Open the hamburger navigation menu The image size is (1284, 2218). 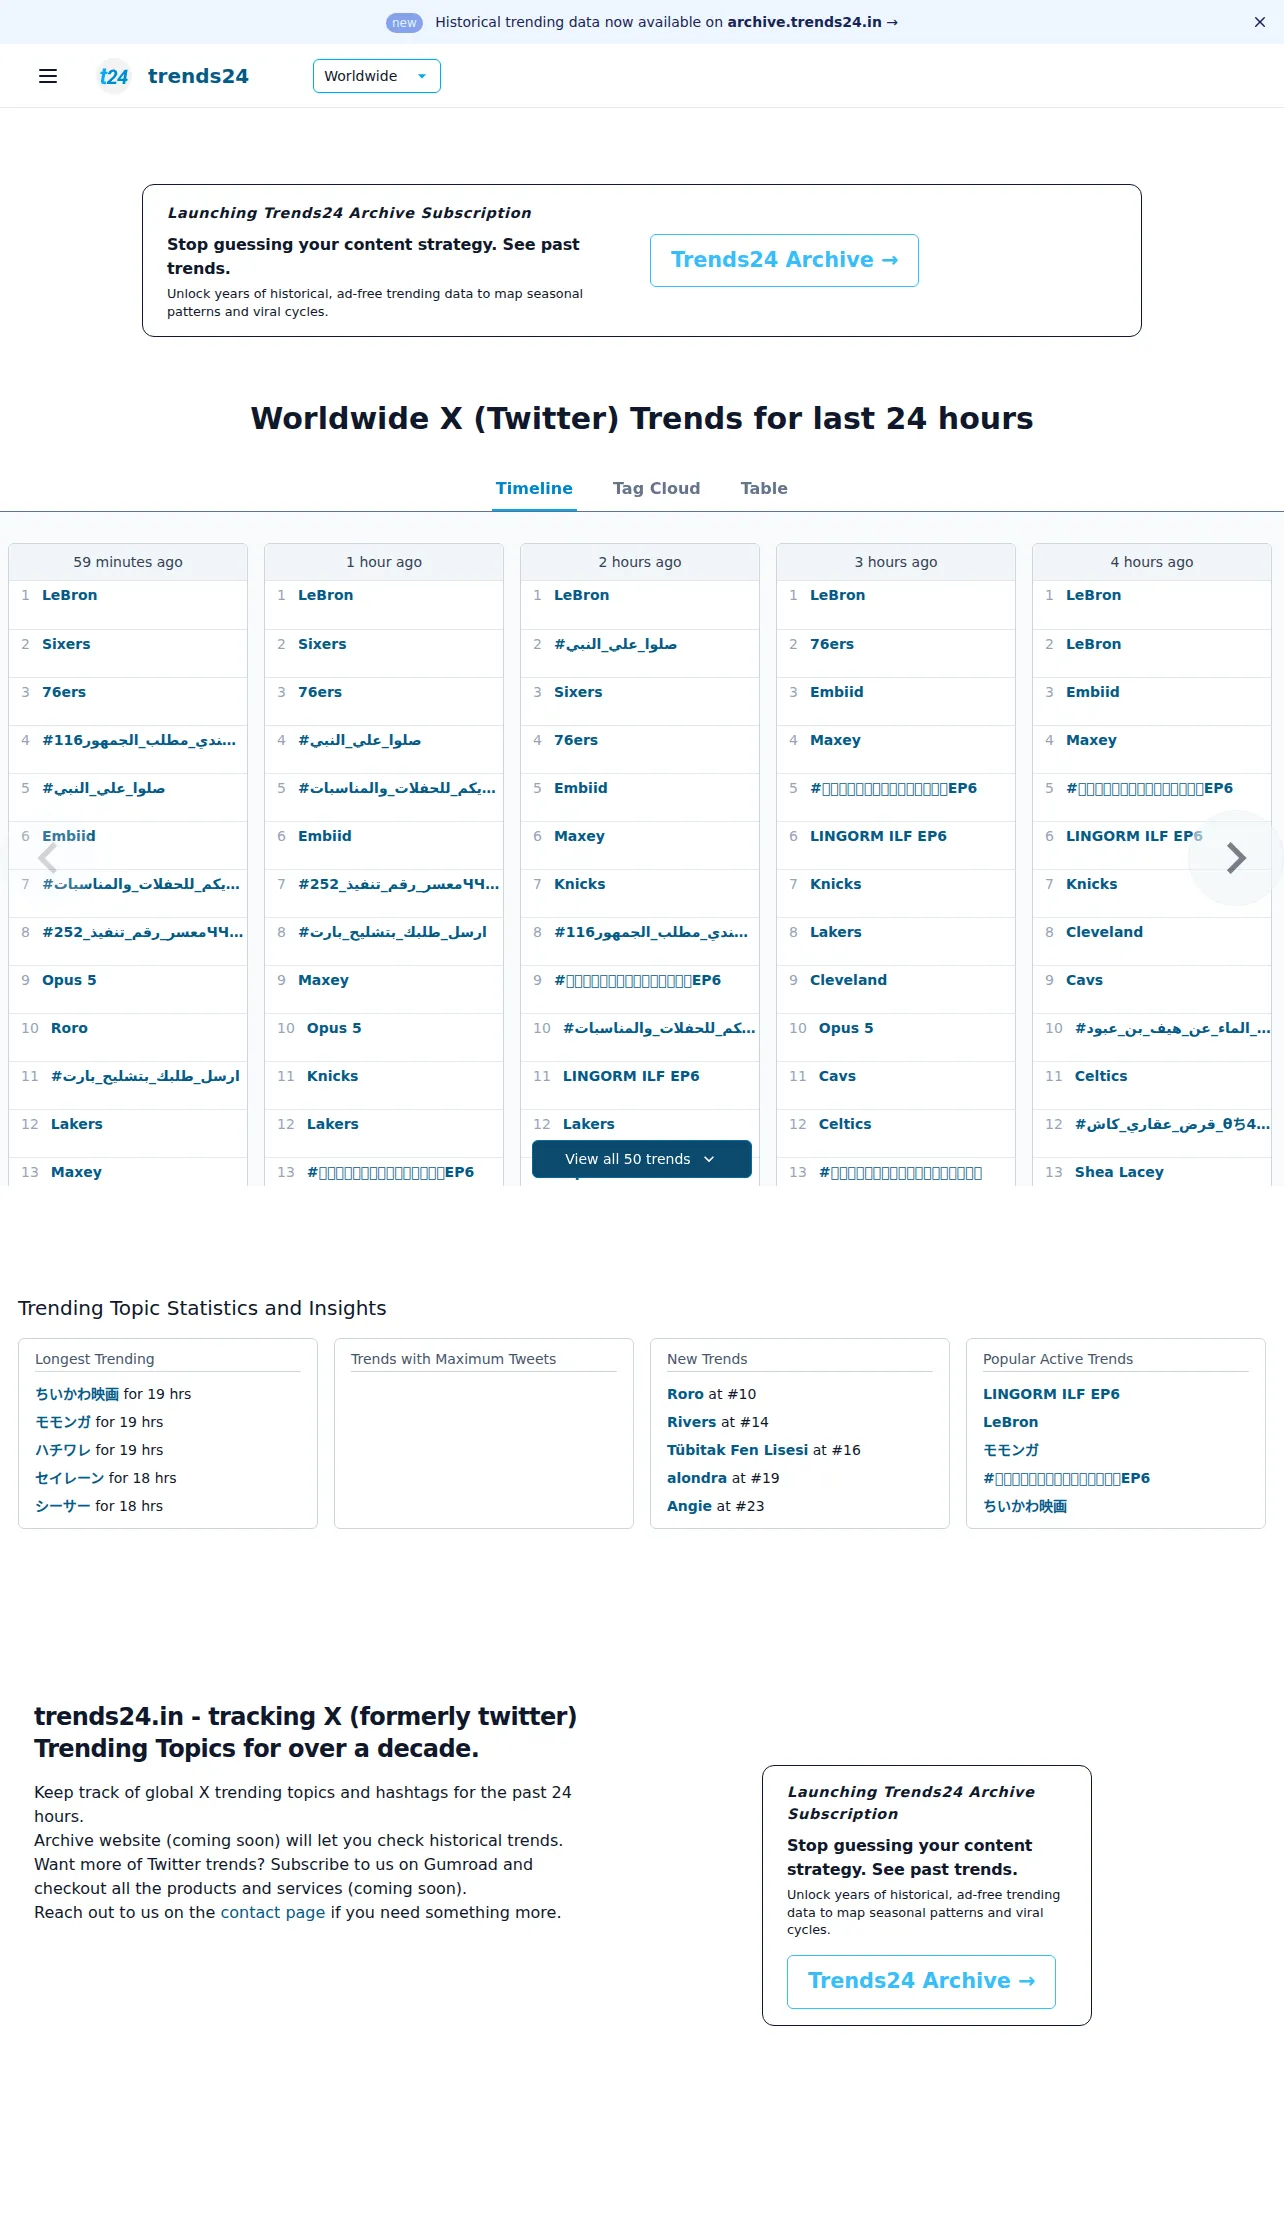pos(48,76)
